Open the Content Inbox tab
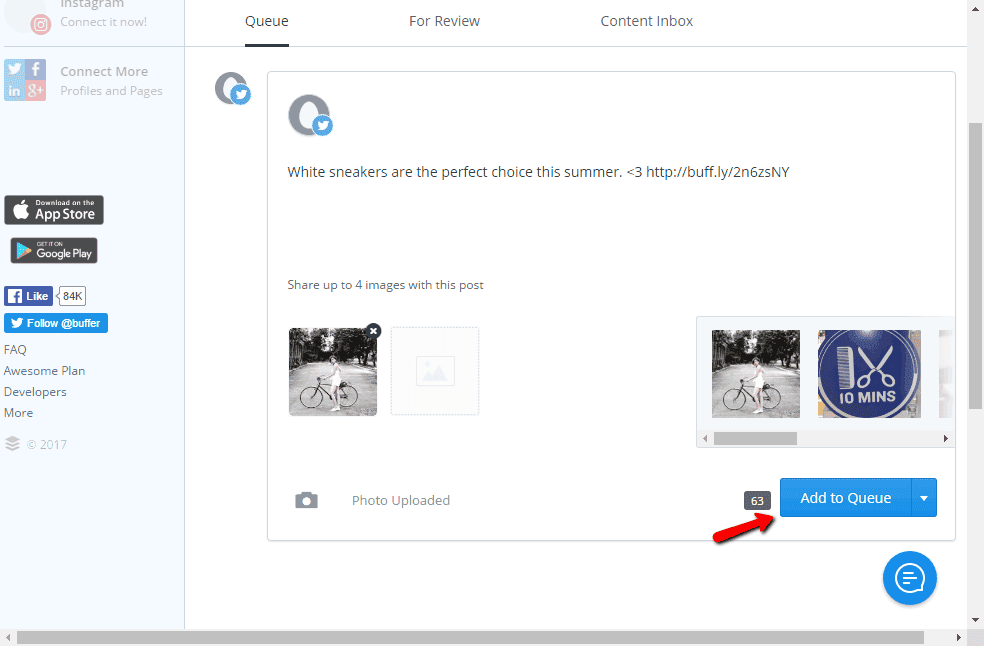This screenshot has height=646, width=984. tap(646, 21)
